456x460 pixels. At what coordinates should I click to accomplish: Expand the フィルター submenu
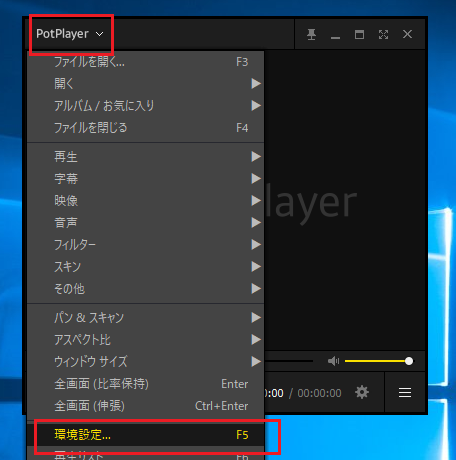(146, 245)
